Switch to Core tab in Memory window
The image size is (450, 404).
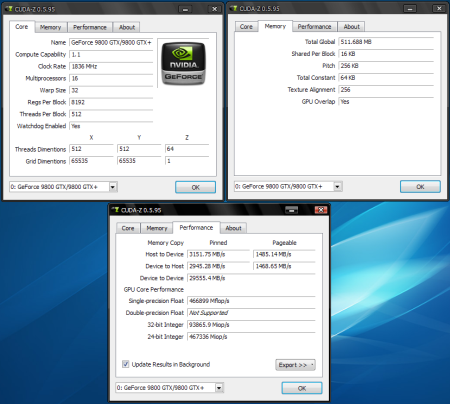[x=246, y=27]
